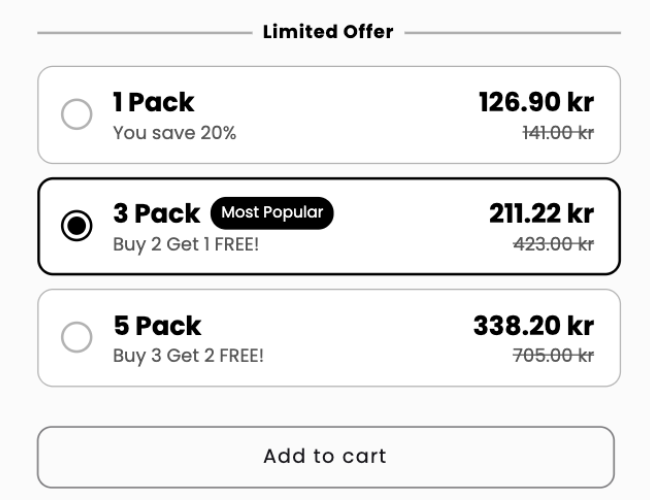Click the You save 20% text
Image resolution: width=650 pixels, height=500 pixels.
174,133
